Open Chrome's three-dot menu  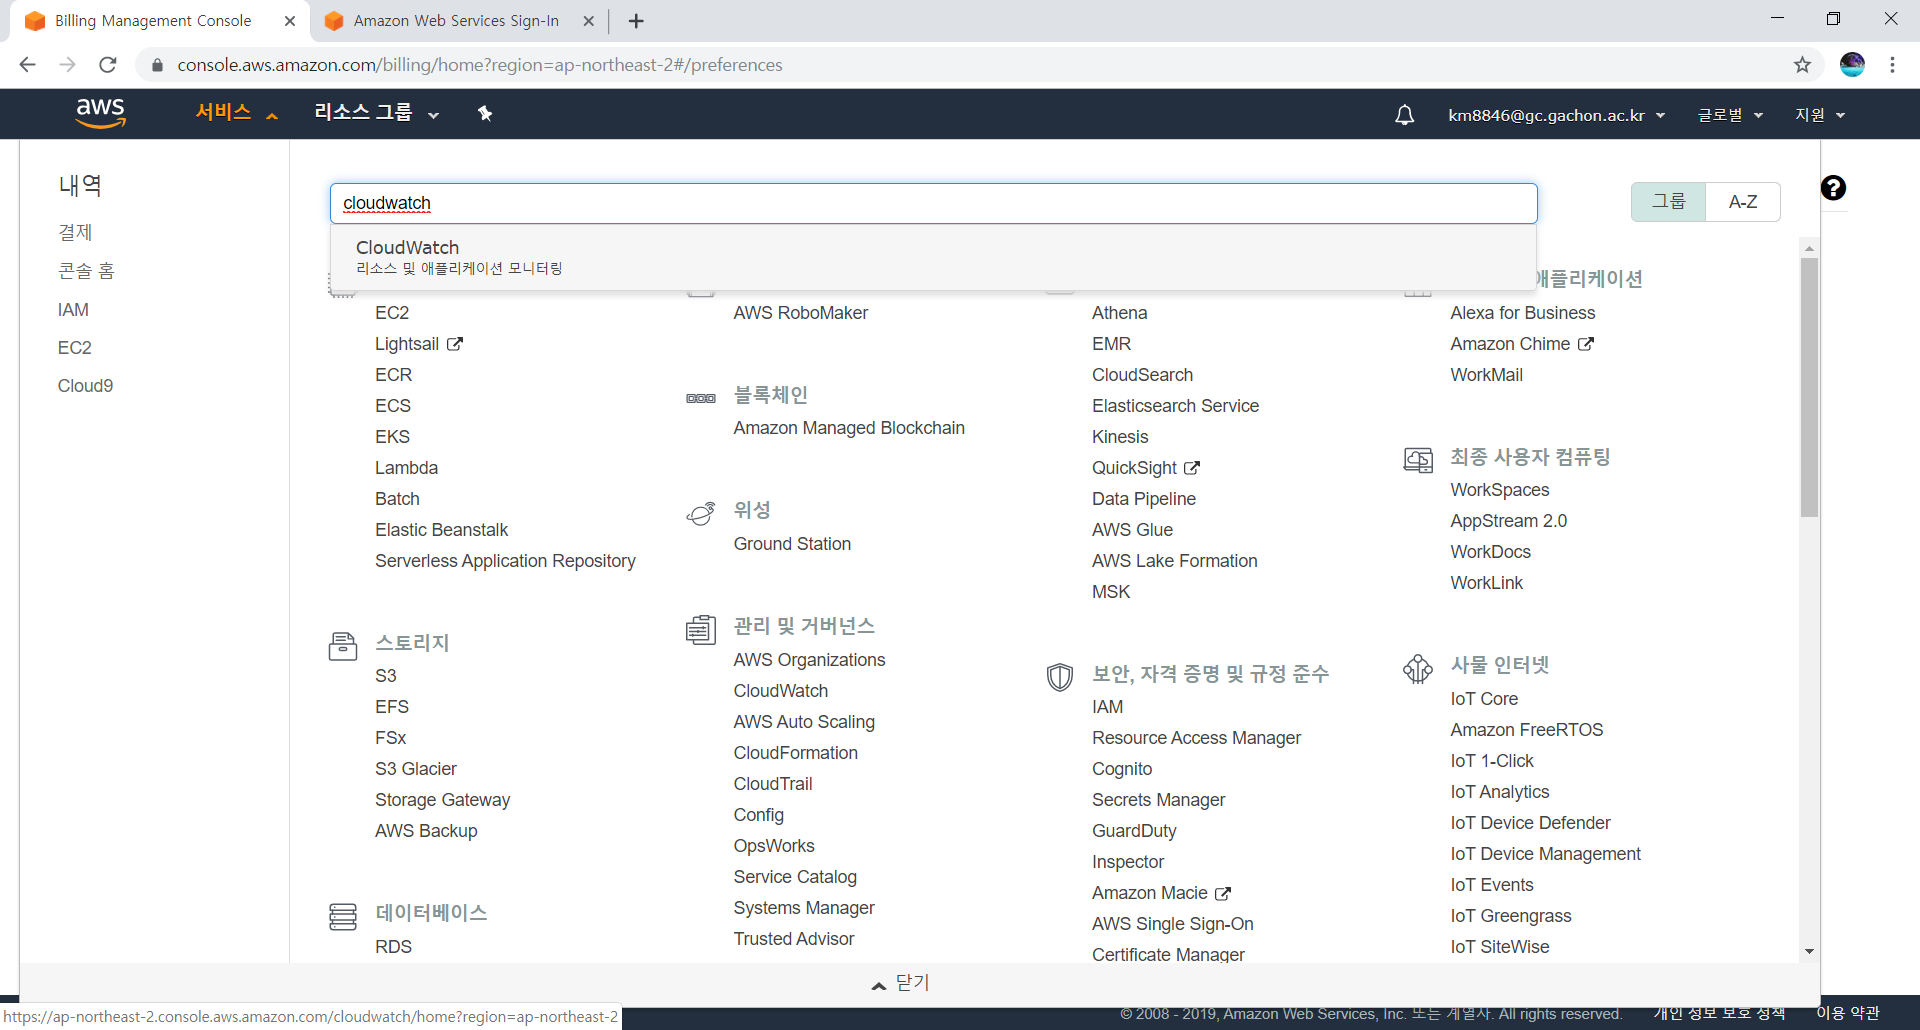[x=1892, y=65]
